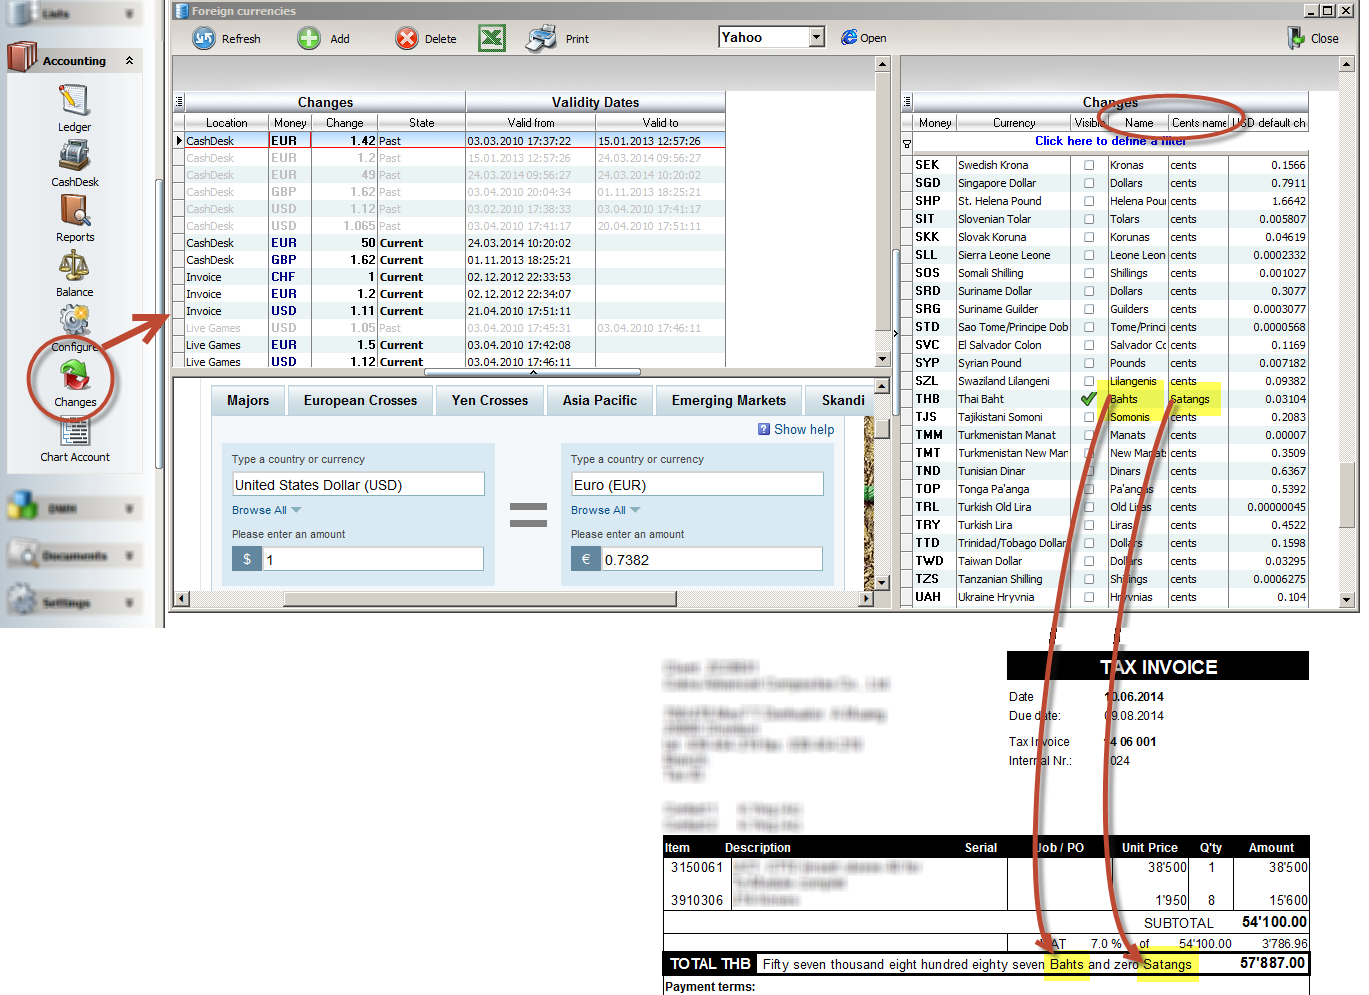Expand the Yahoo source dropdown
Viewport: 1369px width, 995px height.
816,37
